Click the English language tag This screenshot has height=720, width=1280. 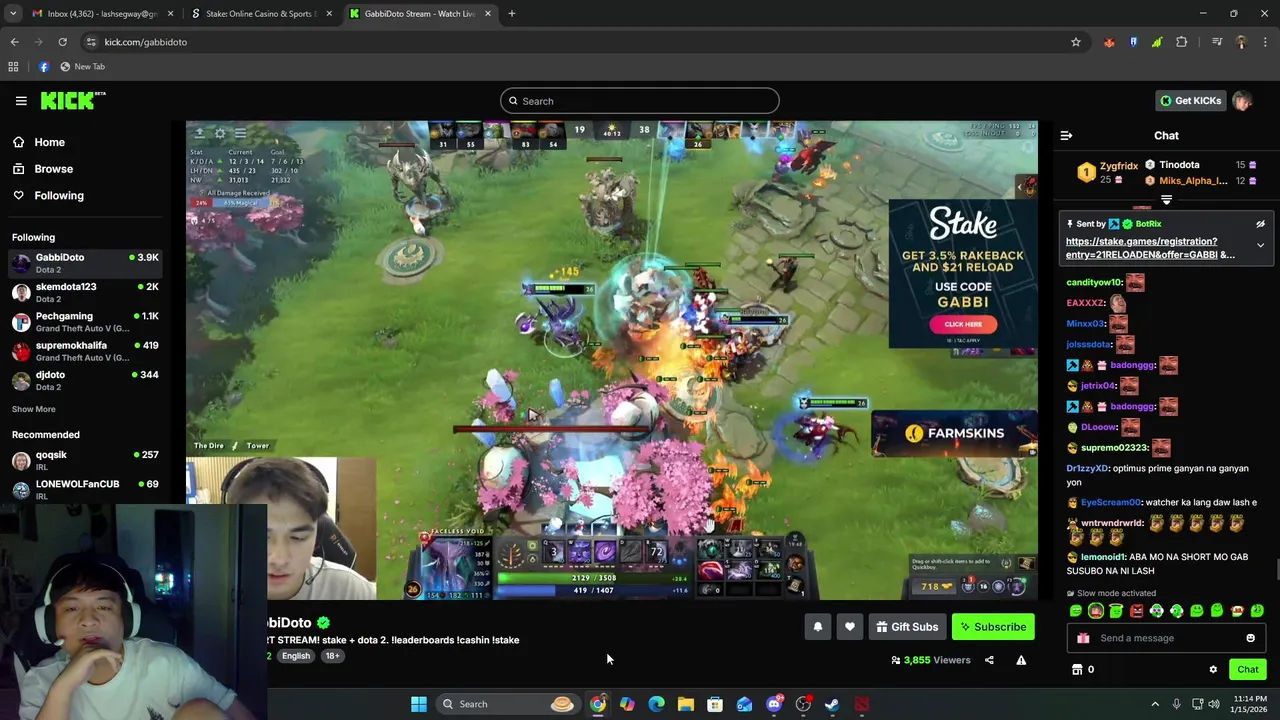point(296,656)
